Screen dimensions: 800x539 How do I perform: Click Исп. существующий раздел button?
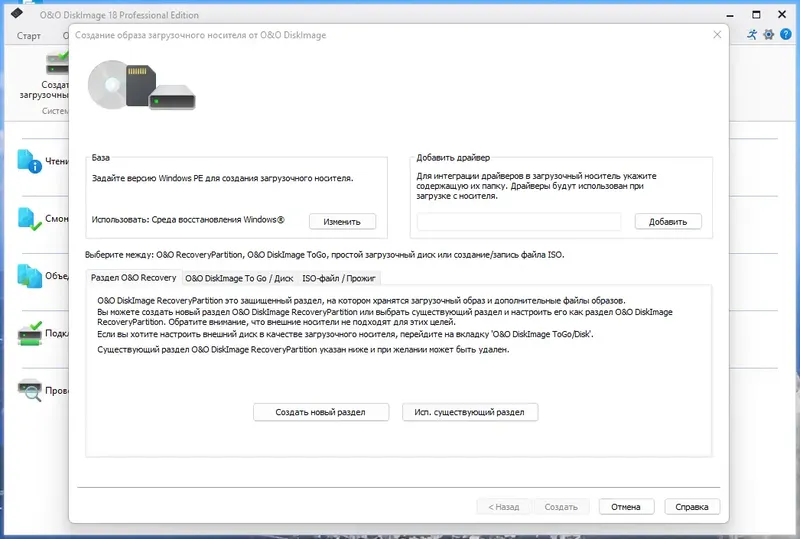tap(470, 412)
